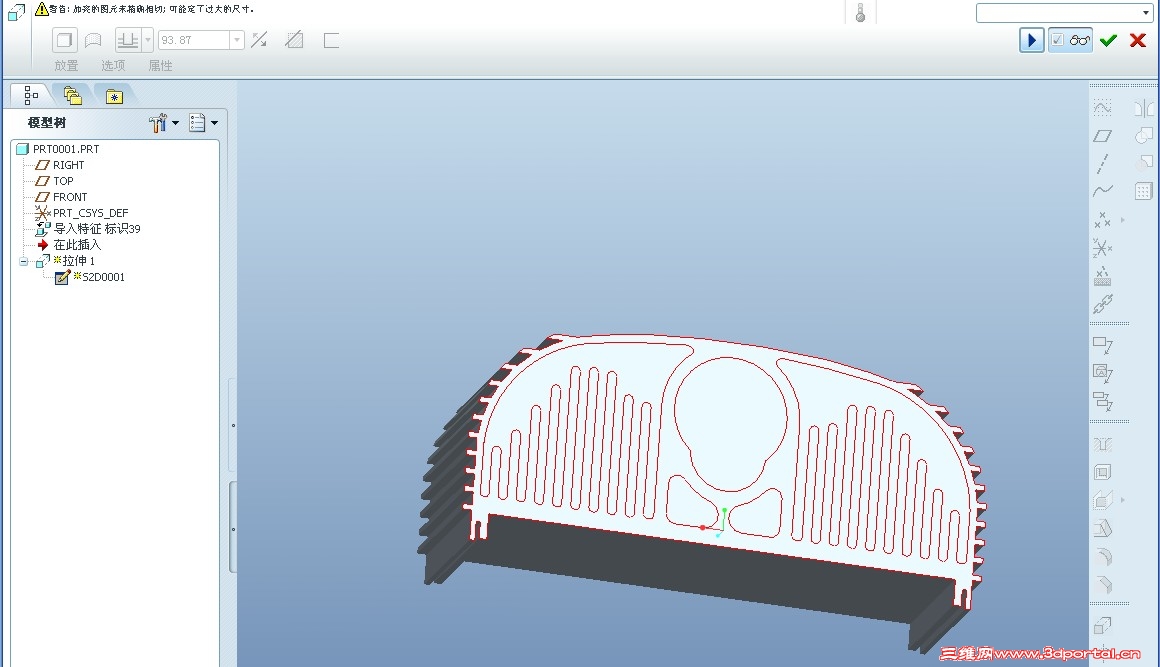The height and width of the screenshot is (667, 1160).
Task: Switch to the folder browser navigator tab
Action: [x=72, y=95]
